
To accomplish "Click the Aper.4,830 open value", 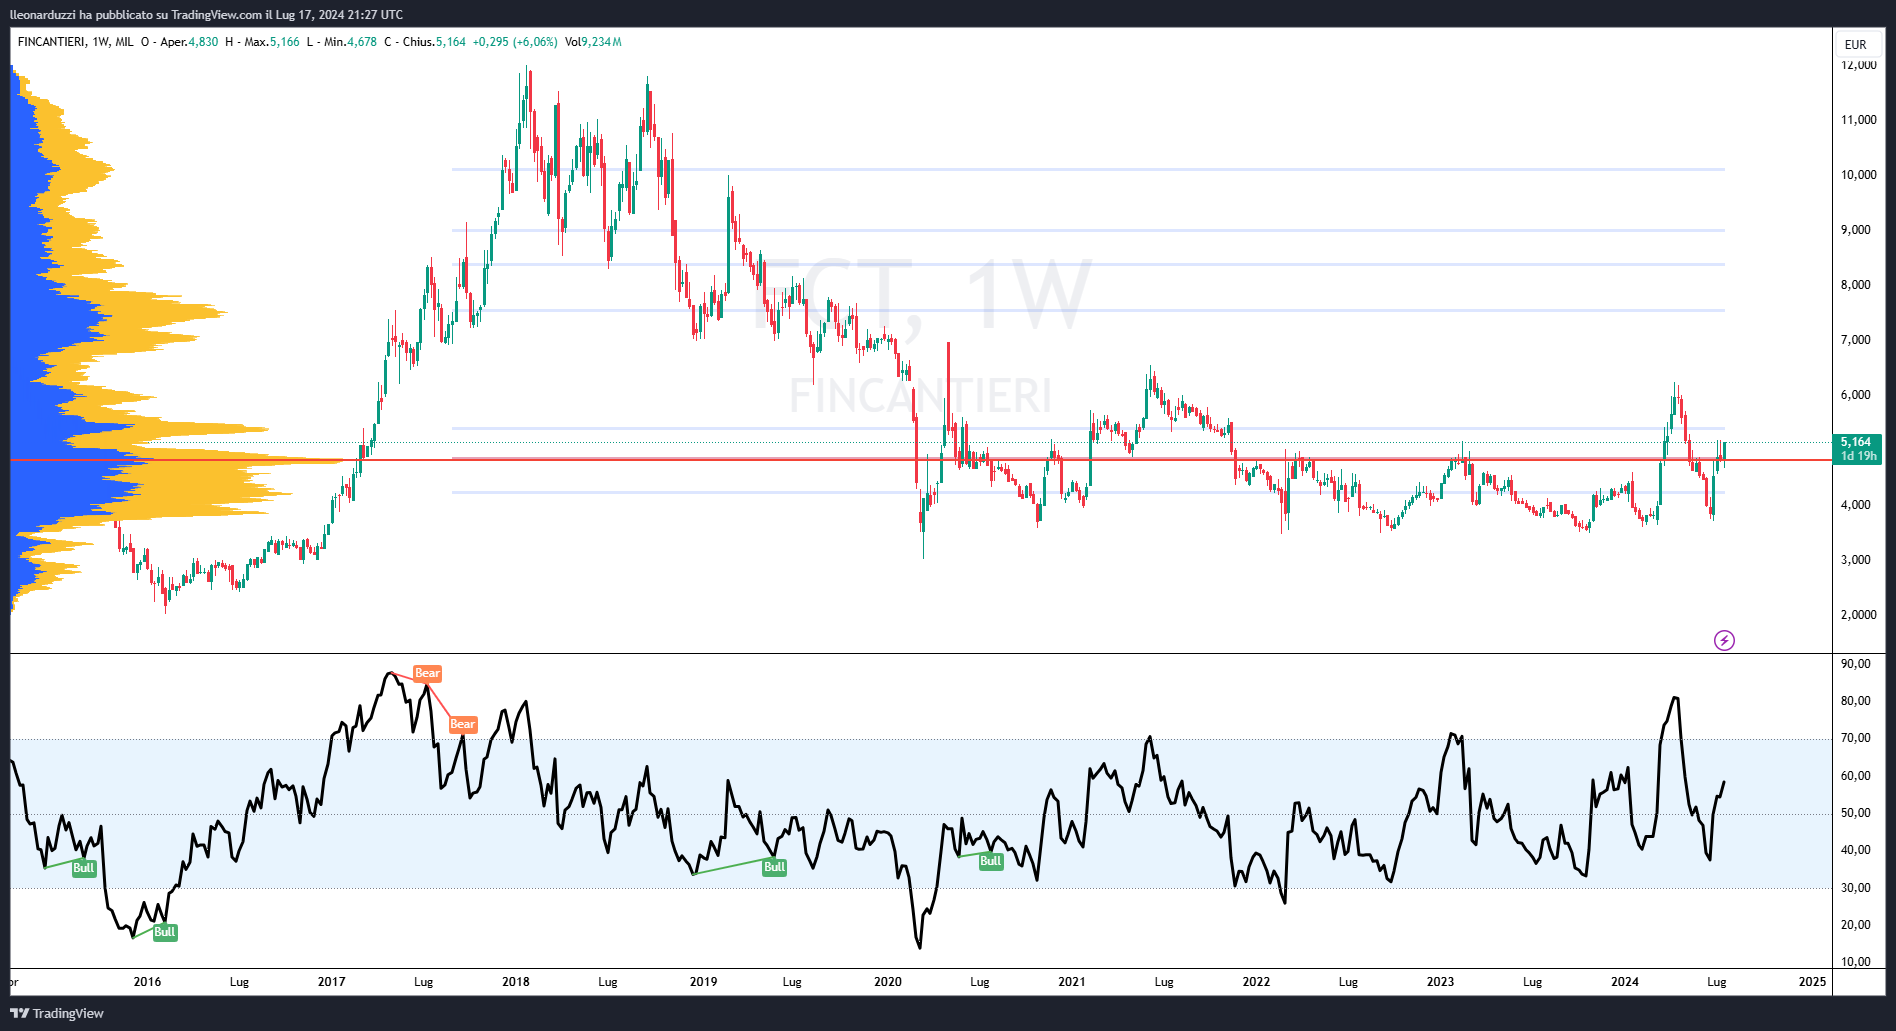I will [x=189, y=42].
